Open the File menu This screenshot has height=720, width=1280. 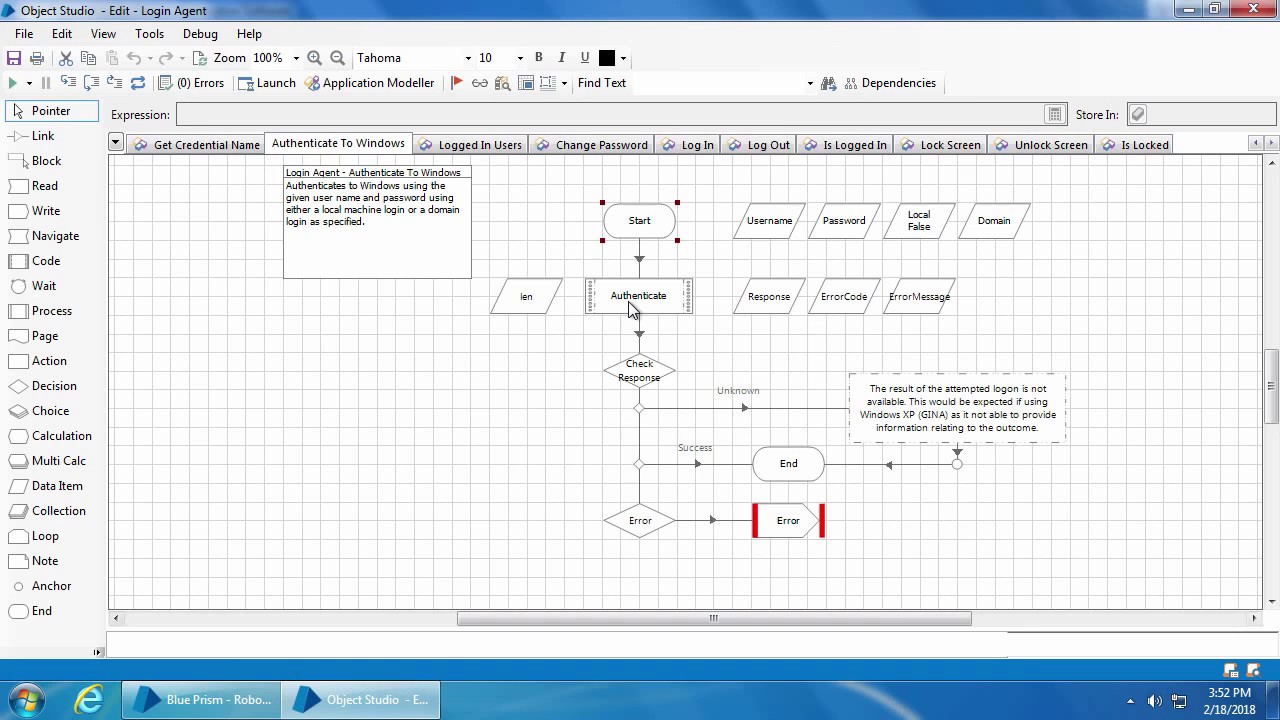(x=24, y=34)
